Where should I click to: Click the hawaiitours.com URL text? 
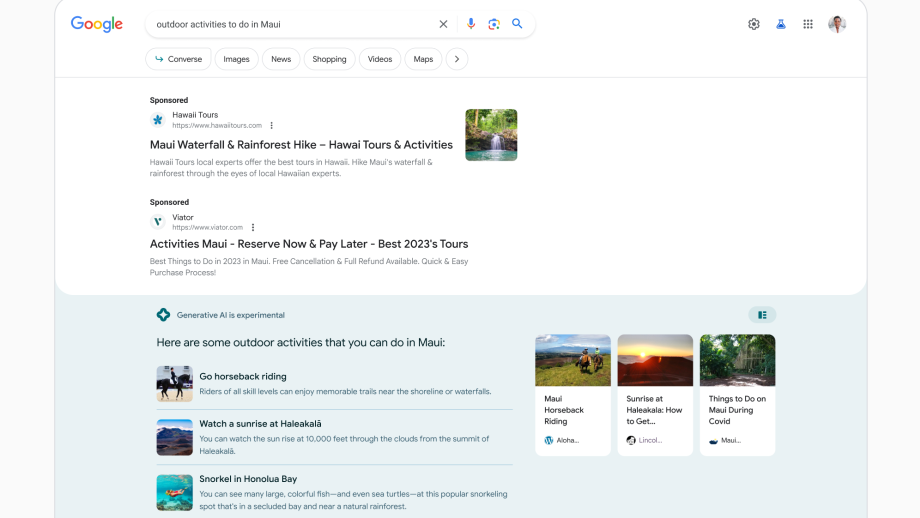click(217, 126)
